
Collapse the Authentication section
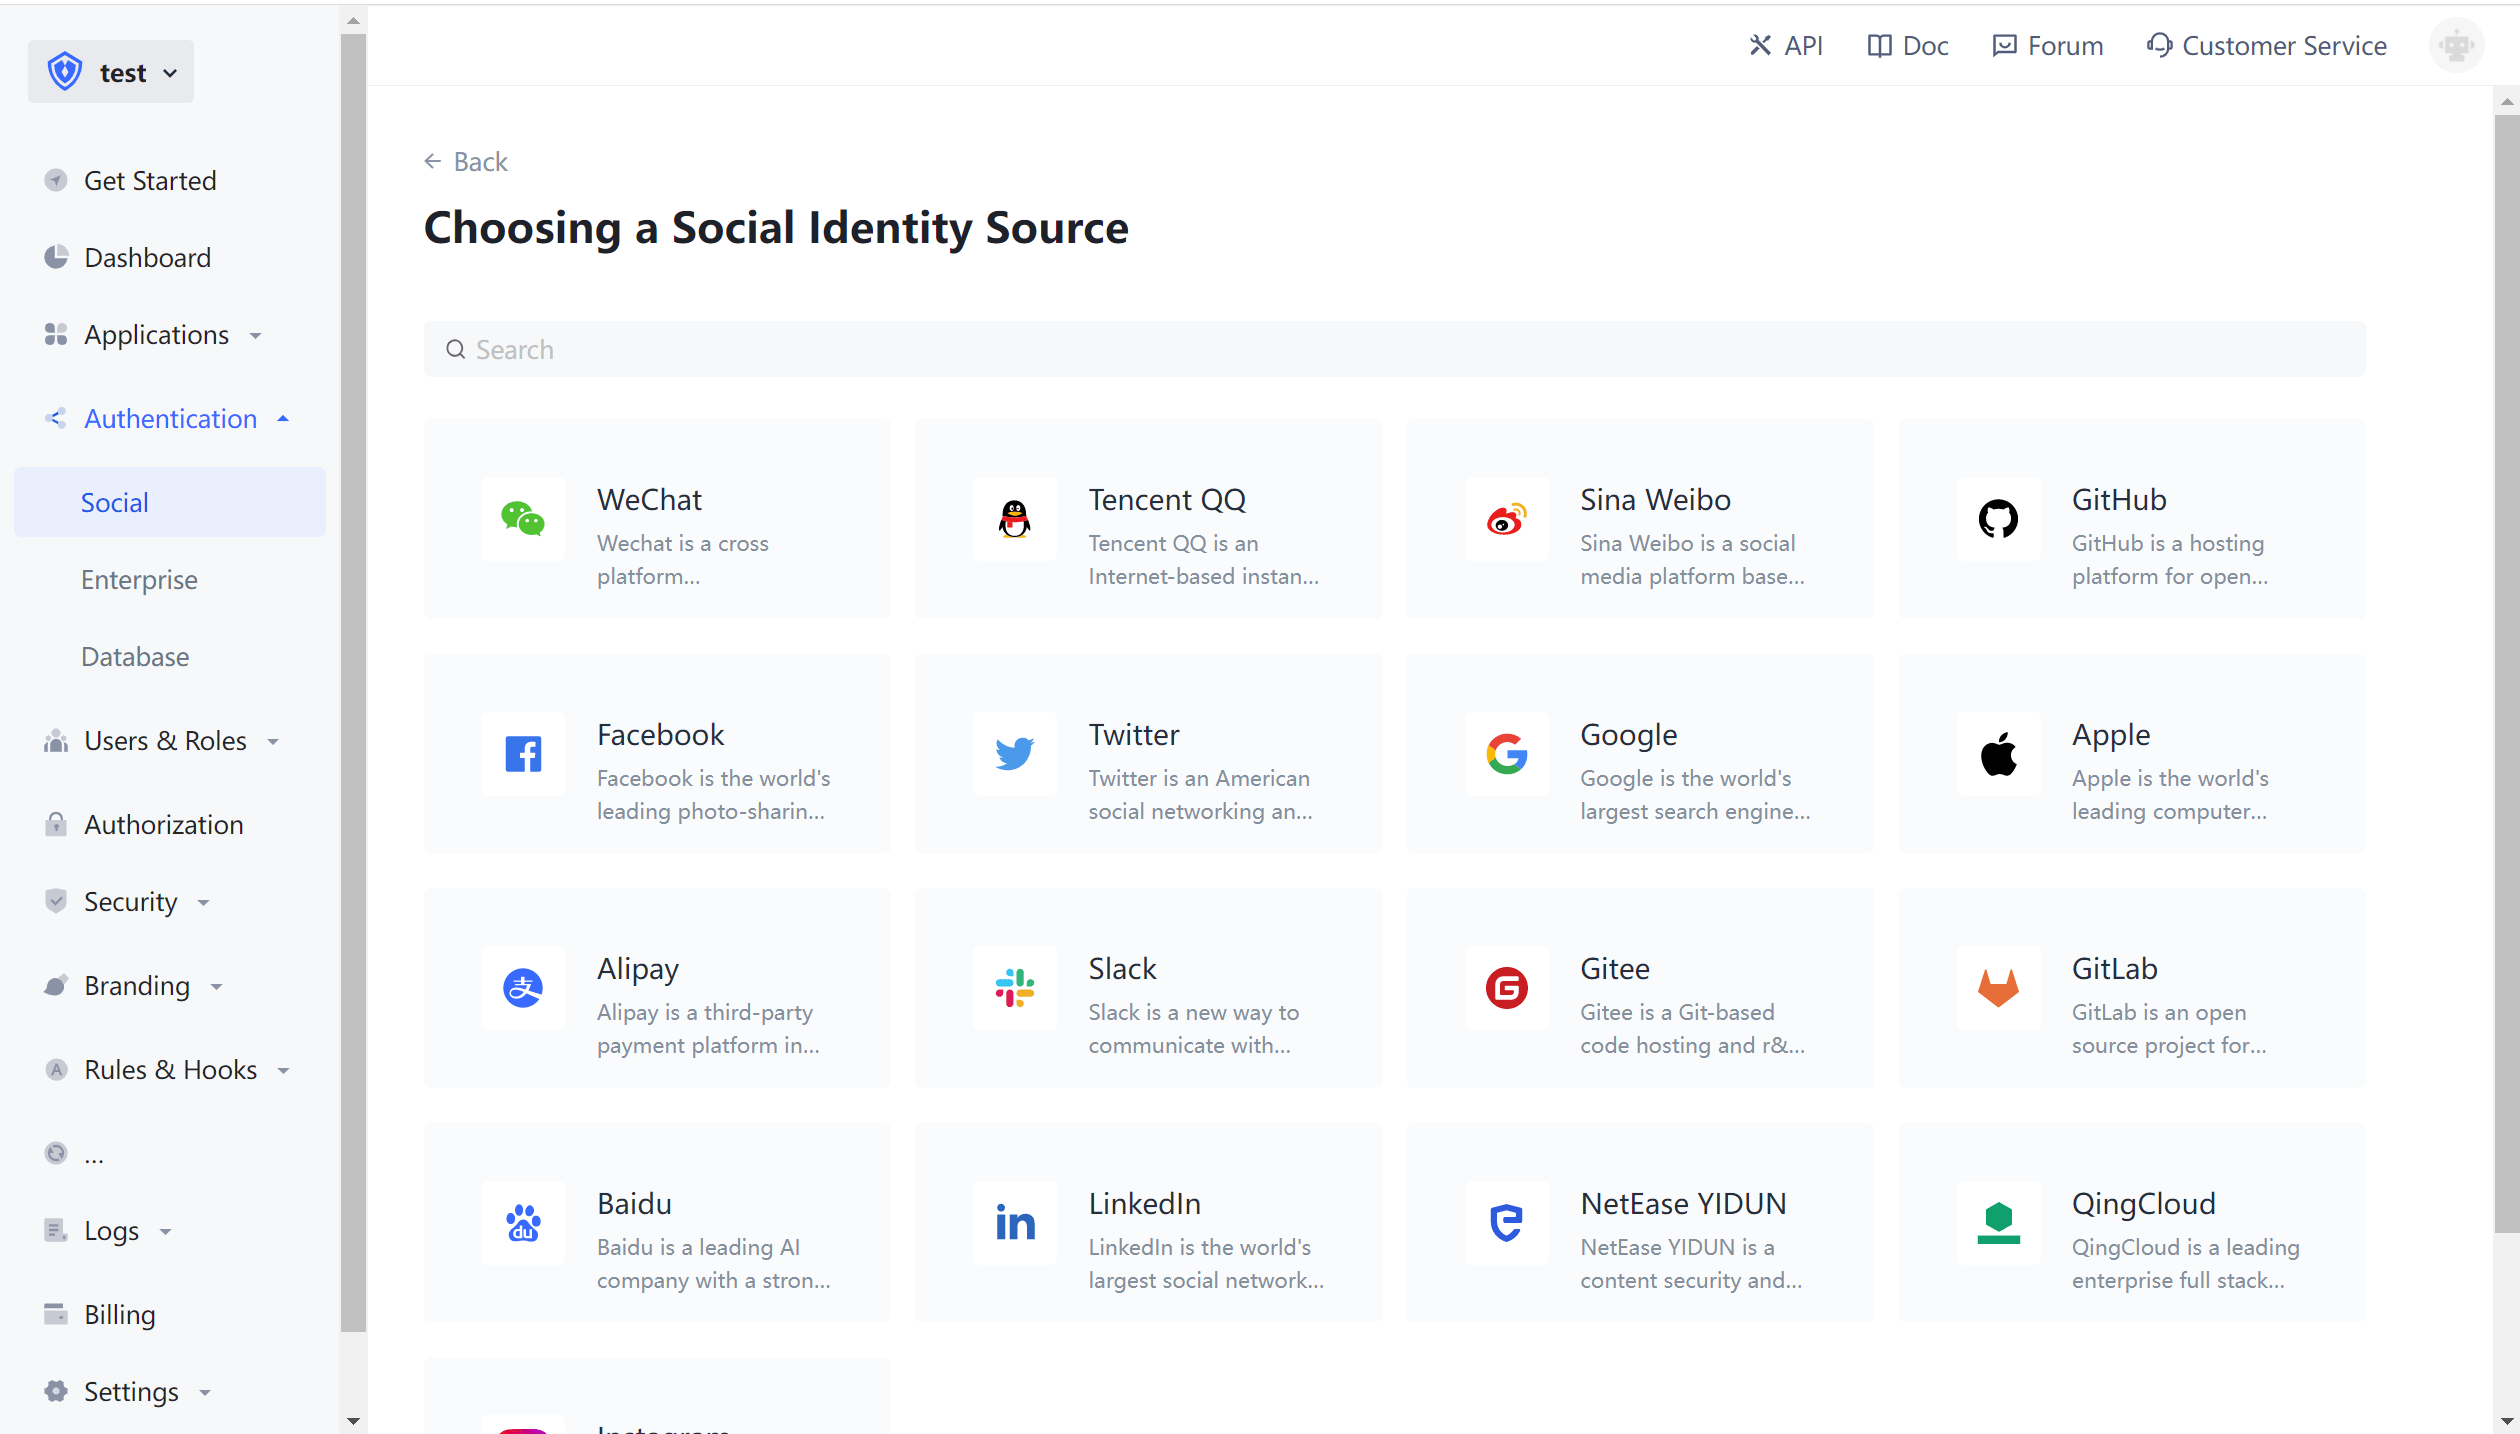pyautogui.click(x=170, y=419)
